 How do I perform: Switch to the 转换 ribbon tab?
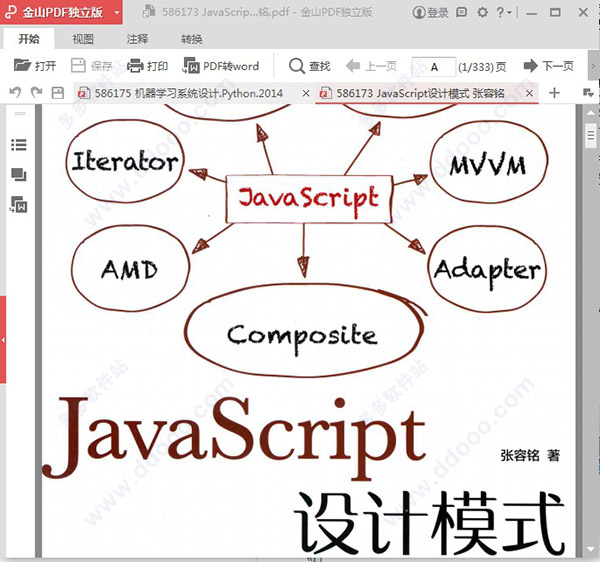(192, 39)
